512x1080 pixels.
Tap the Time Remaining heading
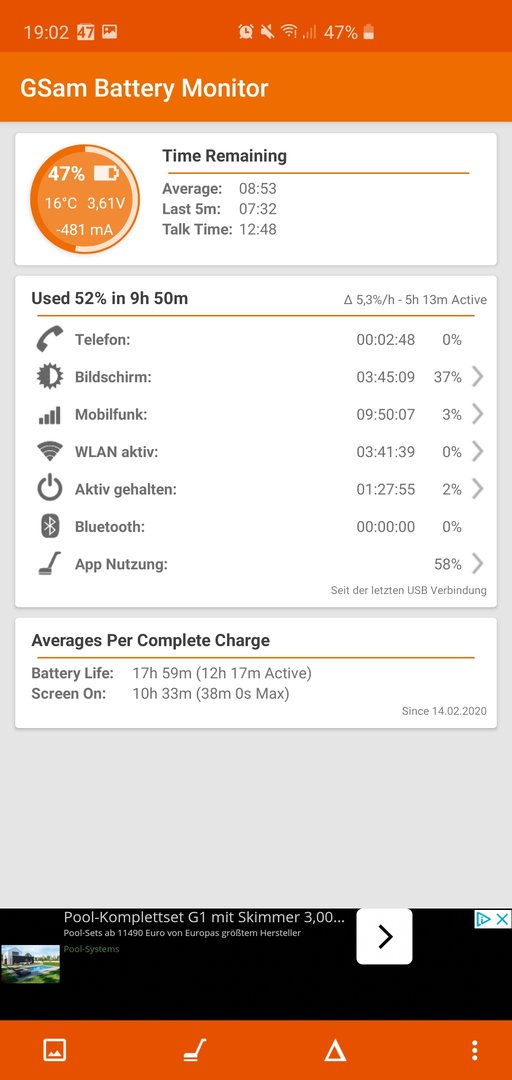tap(225, 156)
